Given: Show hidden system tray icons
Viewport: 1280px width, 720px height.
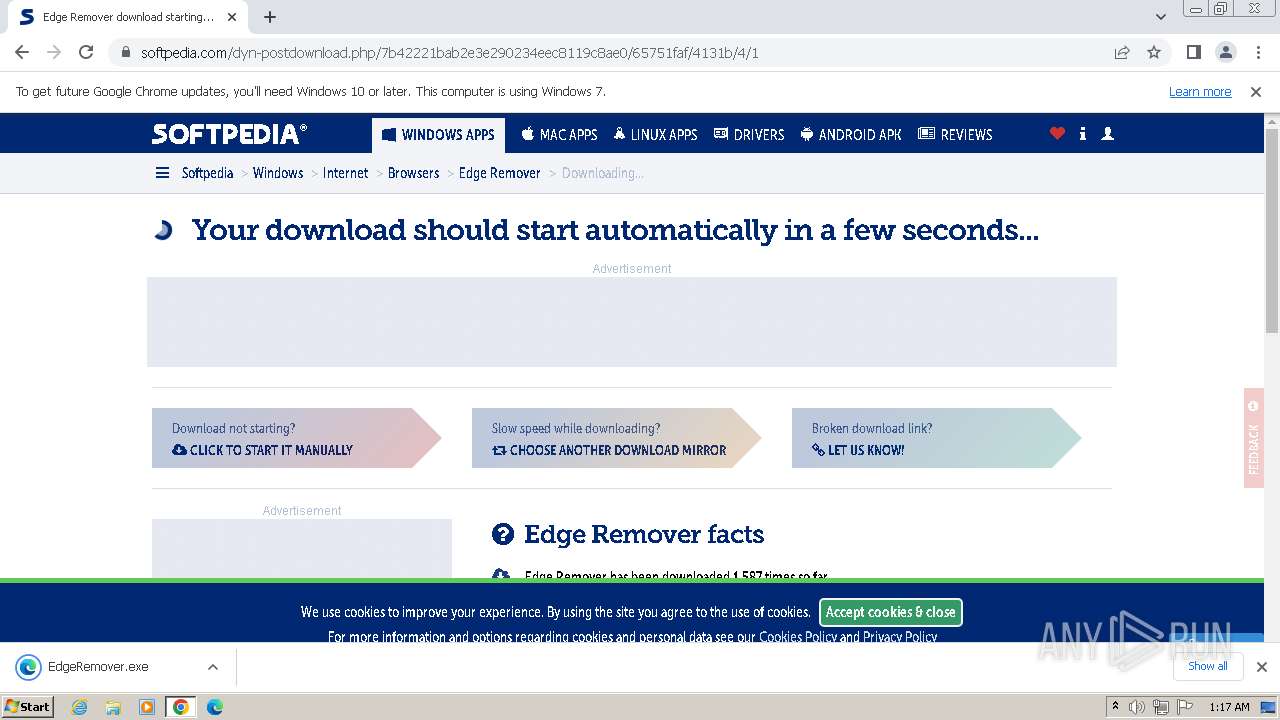Looking at the screenshot, I should point(1115,707).
